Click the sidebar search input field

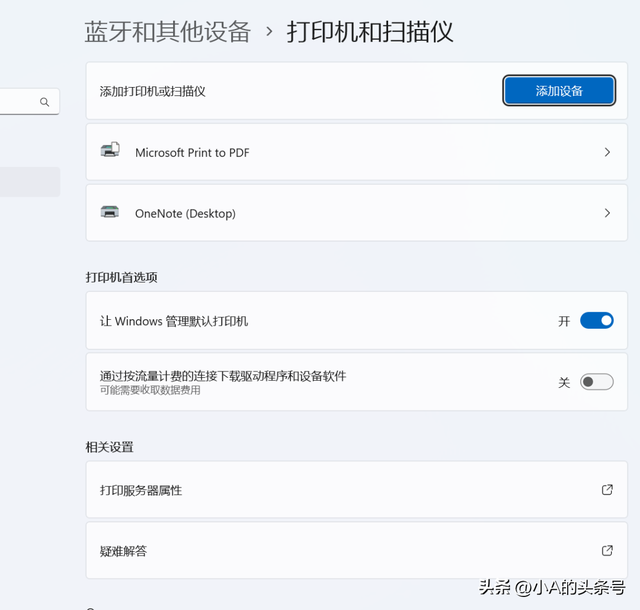[29, 102]
